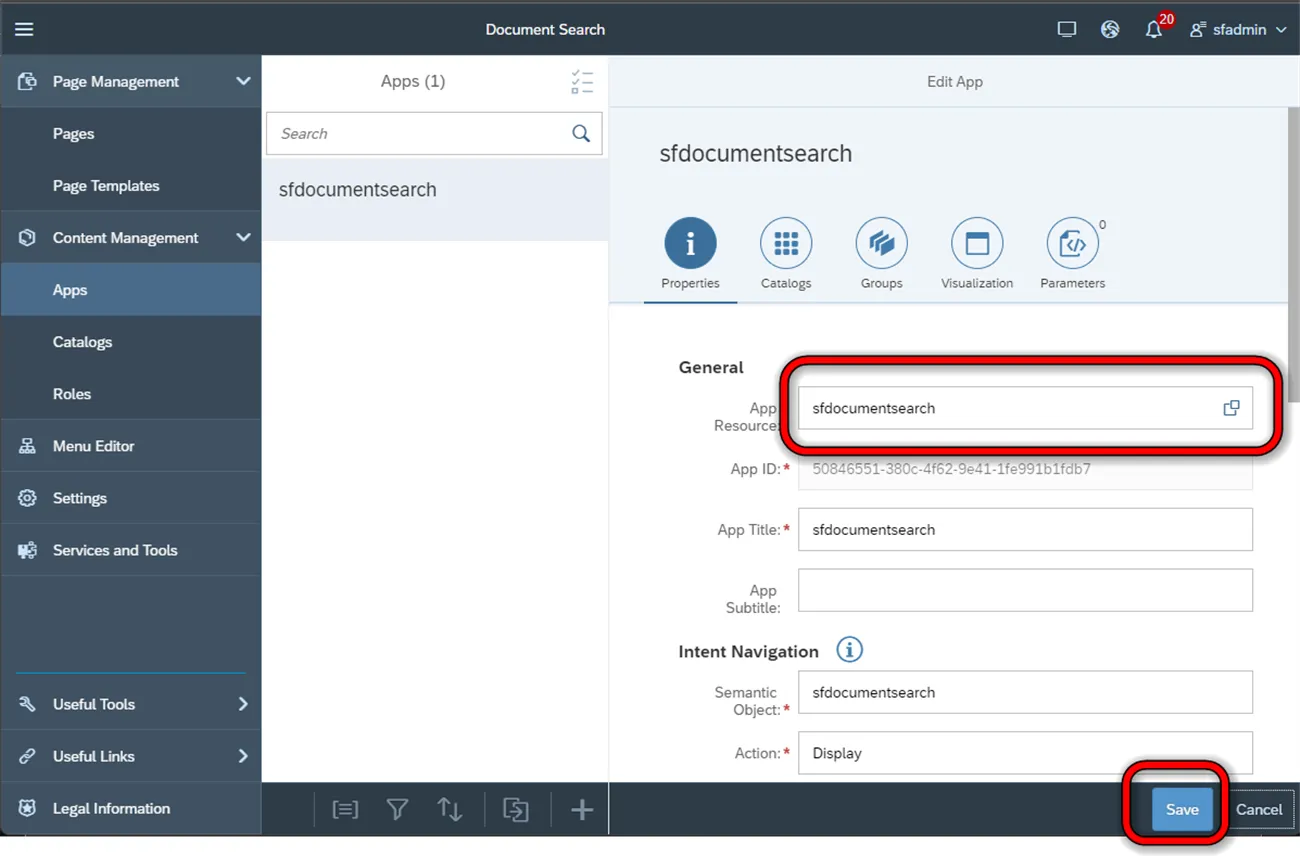Open the App Resource value help icon
The height and width of the screenshot is (856, 1300).
click(1231, 408)
